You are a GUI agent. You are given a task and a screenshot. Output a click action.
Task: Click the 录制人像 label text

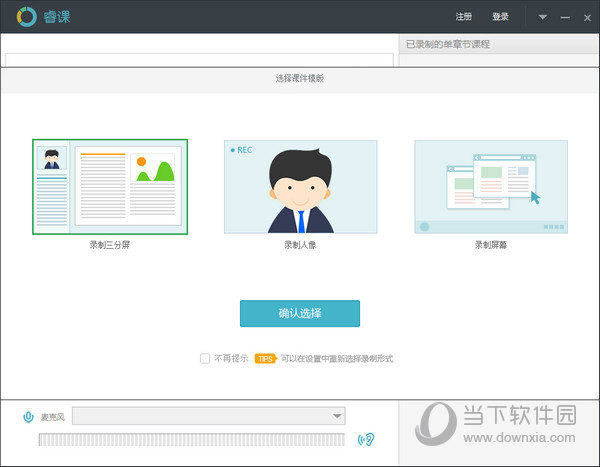coord(300,245)
